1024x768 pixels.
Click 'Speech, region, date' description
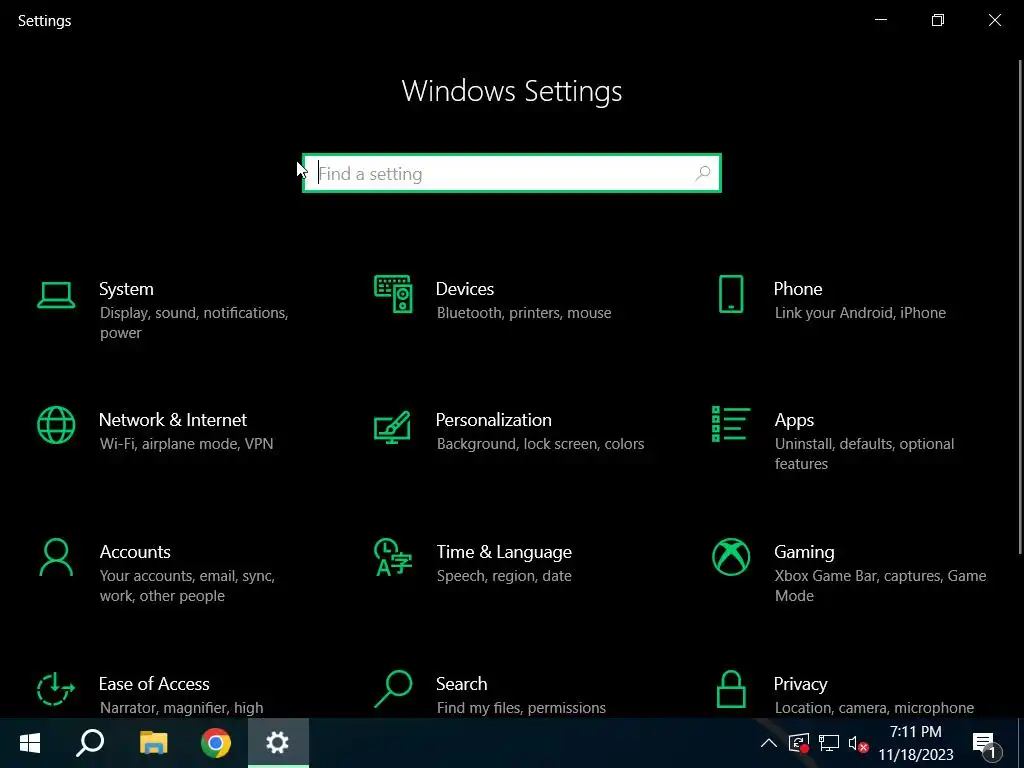pos(504,575)
